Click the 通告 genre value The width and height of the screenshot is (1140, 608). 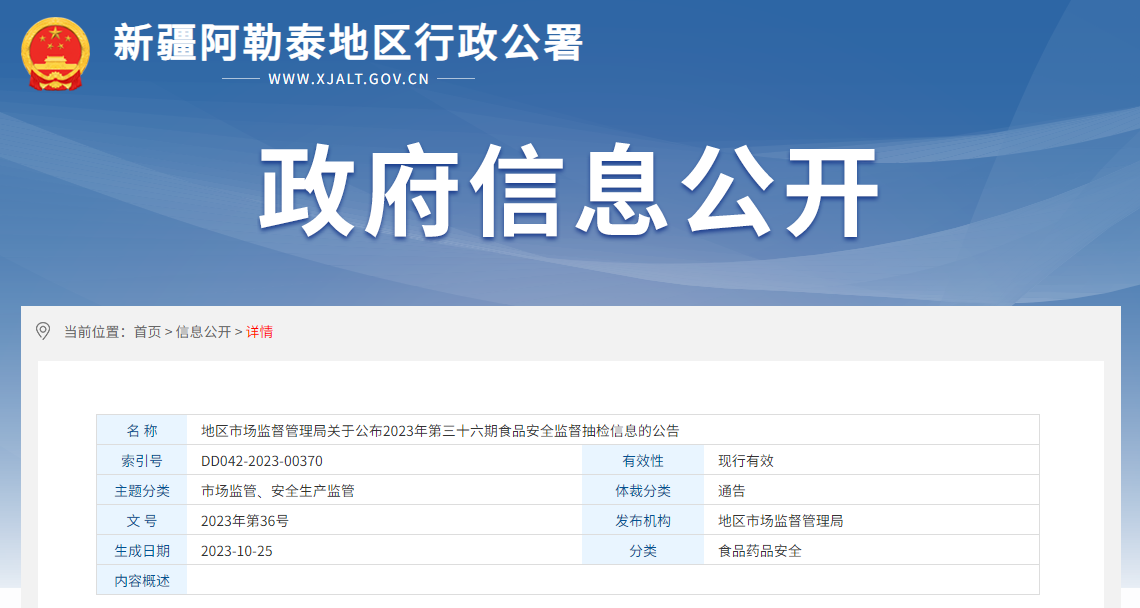point(732,491)
